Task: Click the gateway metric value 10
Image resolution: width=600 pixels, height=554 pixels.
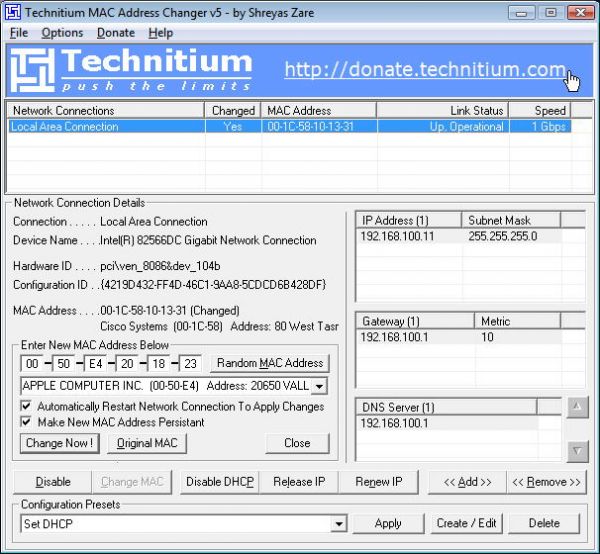Action: pos(487,337)
